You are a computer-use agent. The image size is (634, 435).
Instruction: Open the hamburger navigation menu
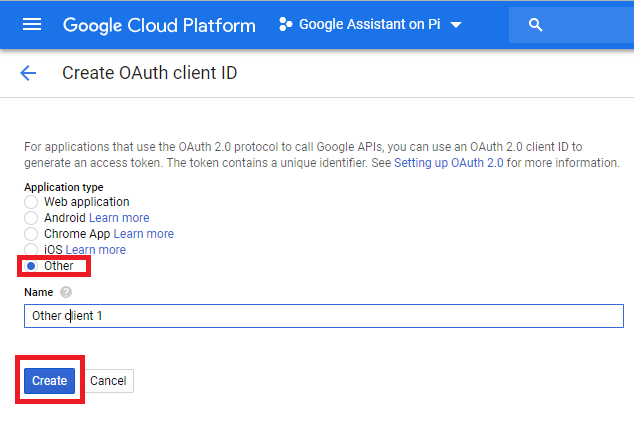[32, 25]
